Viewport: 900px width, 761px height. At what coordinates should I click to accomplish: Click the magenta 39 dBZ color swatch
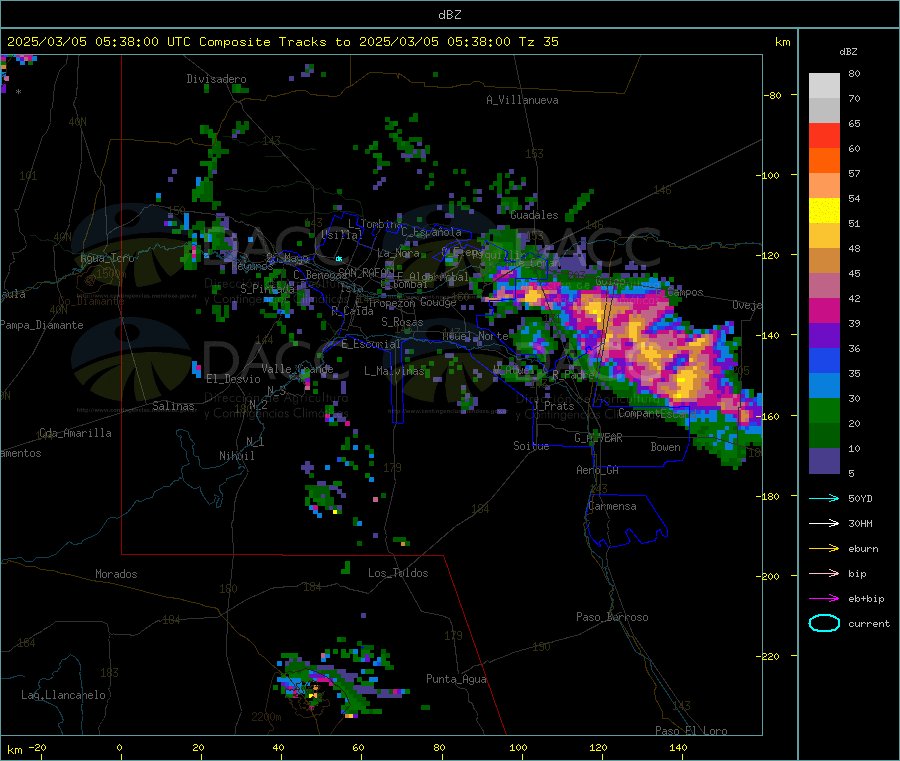[x=824, y=310]
